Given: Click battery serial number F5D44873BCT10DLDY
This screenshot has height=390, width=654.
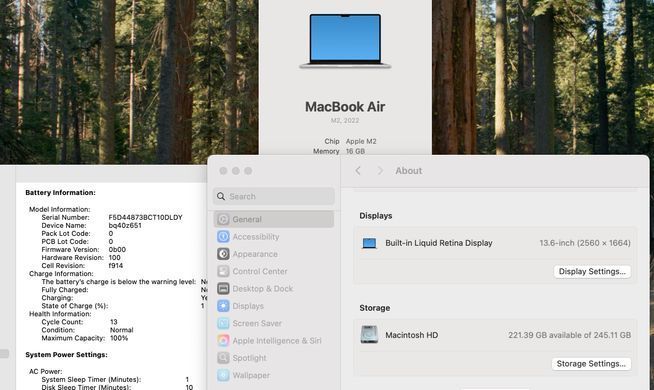Looking at the screenshot, I should tap(146, 217).
